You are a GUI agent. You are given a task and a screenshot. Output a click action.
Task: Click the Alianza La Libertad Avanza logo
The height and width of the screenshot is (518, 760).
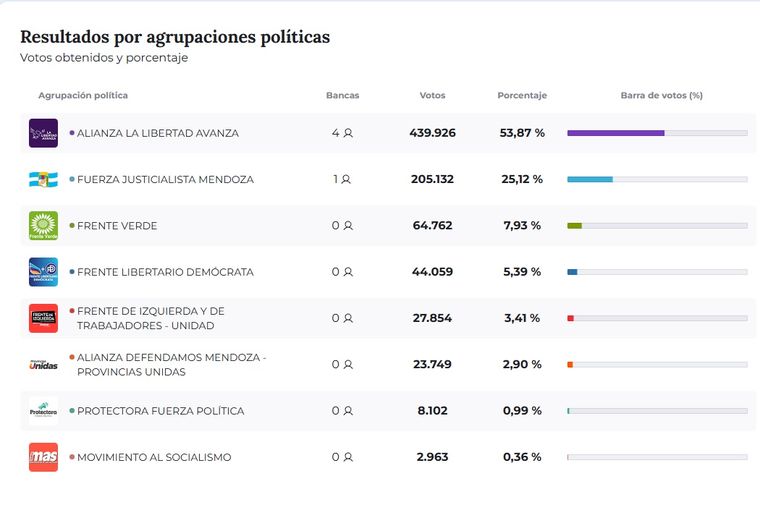pos(43,133)
